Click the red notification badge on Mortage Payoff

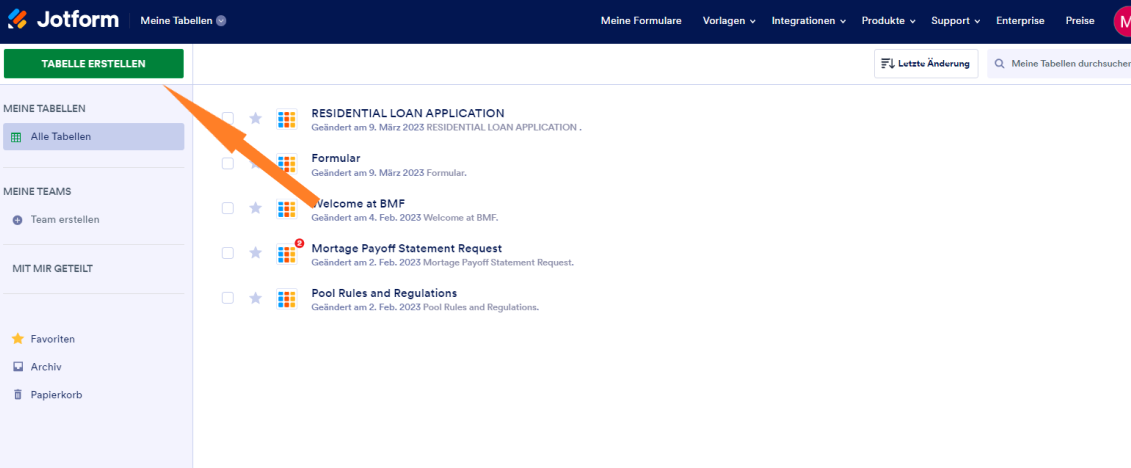coord(299,244)
